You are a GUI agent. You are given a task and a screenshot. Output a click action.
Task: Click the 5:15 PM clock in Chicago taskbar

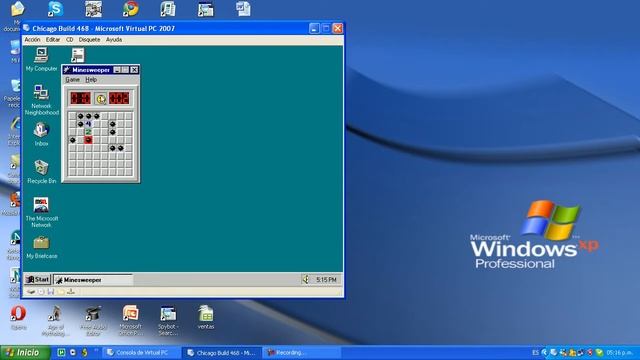326,280
